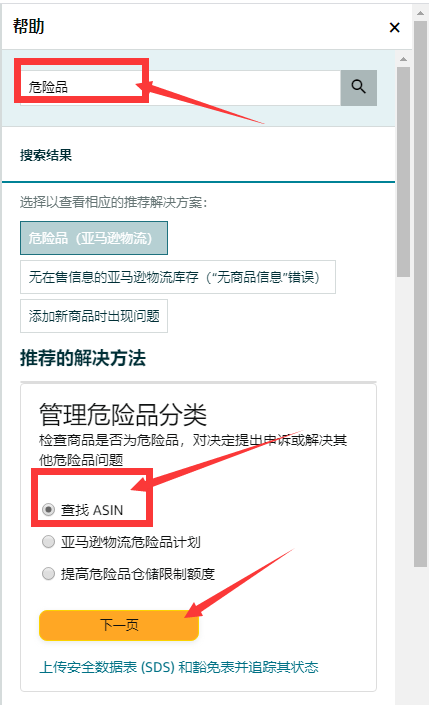Click the magnifier search icon button

358,88
